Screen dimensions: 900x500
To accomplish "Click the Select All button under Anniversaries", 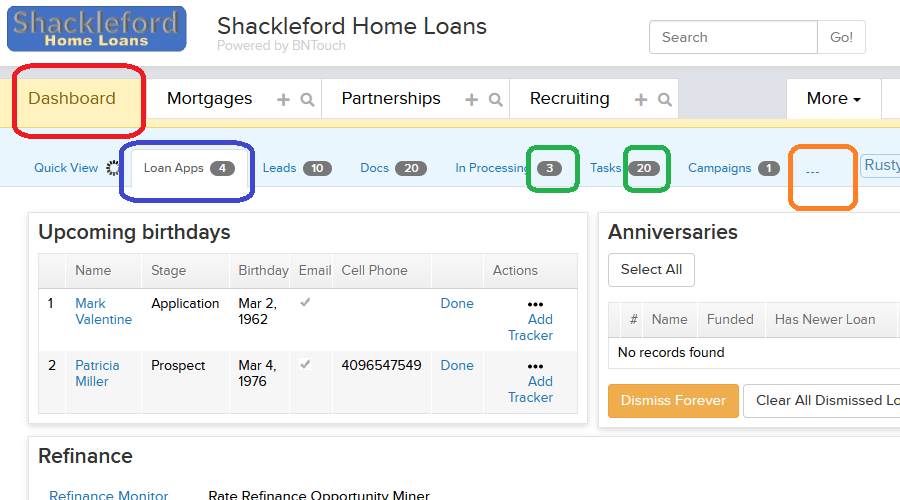I will click(651, 269).
